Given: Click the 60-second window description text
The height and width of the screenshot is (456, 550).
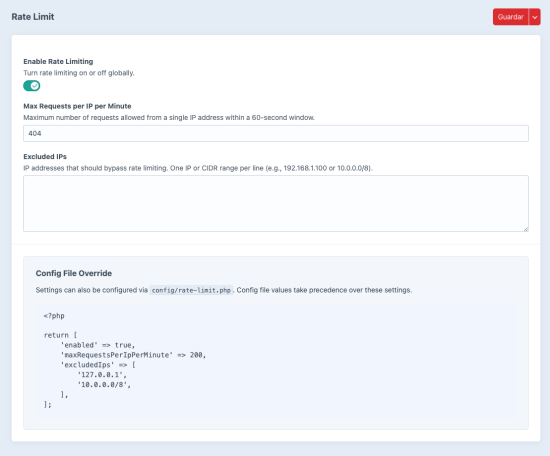Looking at the screenshot, I should coord(169,118).
